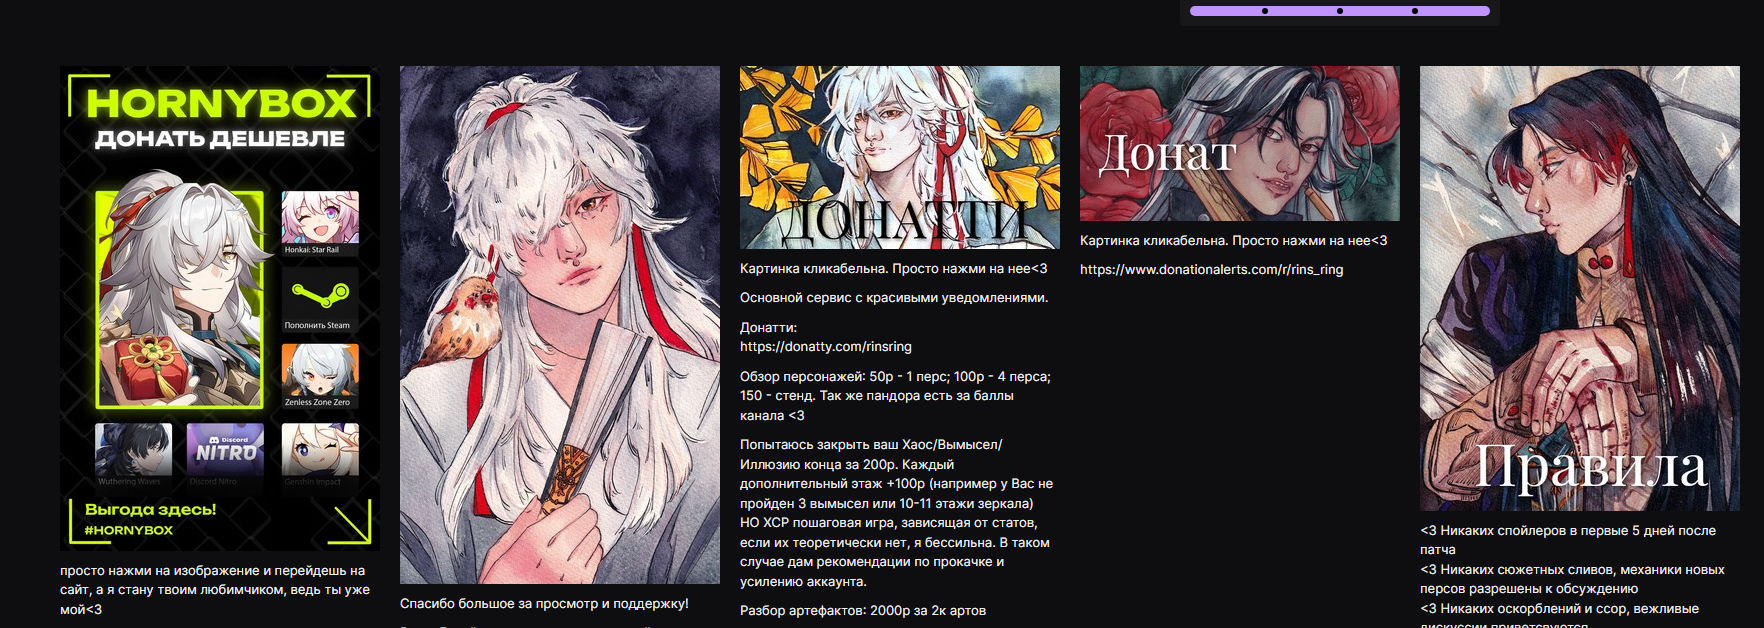
Task: Open the Правила panel image
Action: click(1579, 289)
